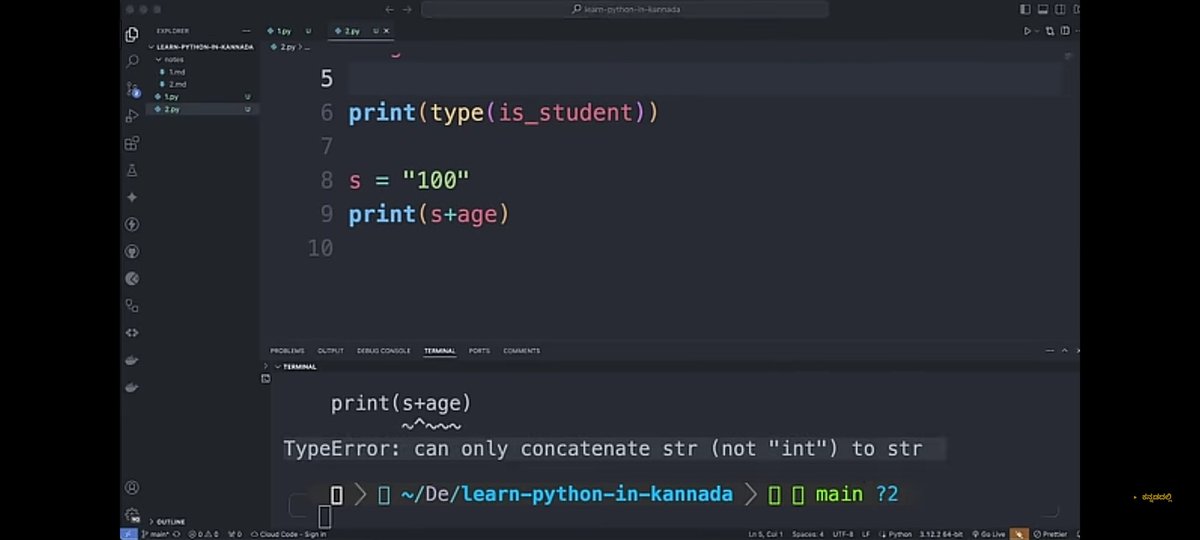The height and width of the screenshot is (540, 1200).
Task: Change indentation via Spaces: 4
Action: pos(807,534)
